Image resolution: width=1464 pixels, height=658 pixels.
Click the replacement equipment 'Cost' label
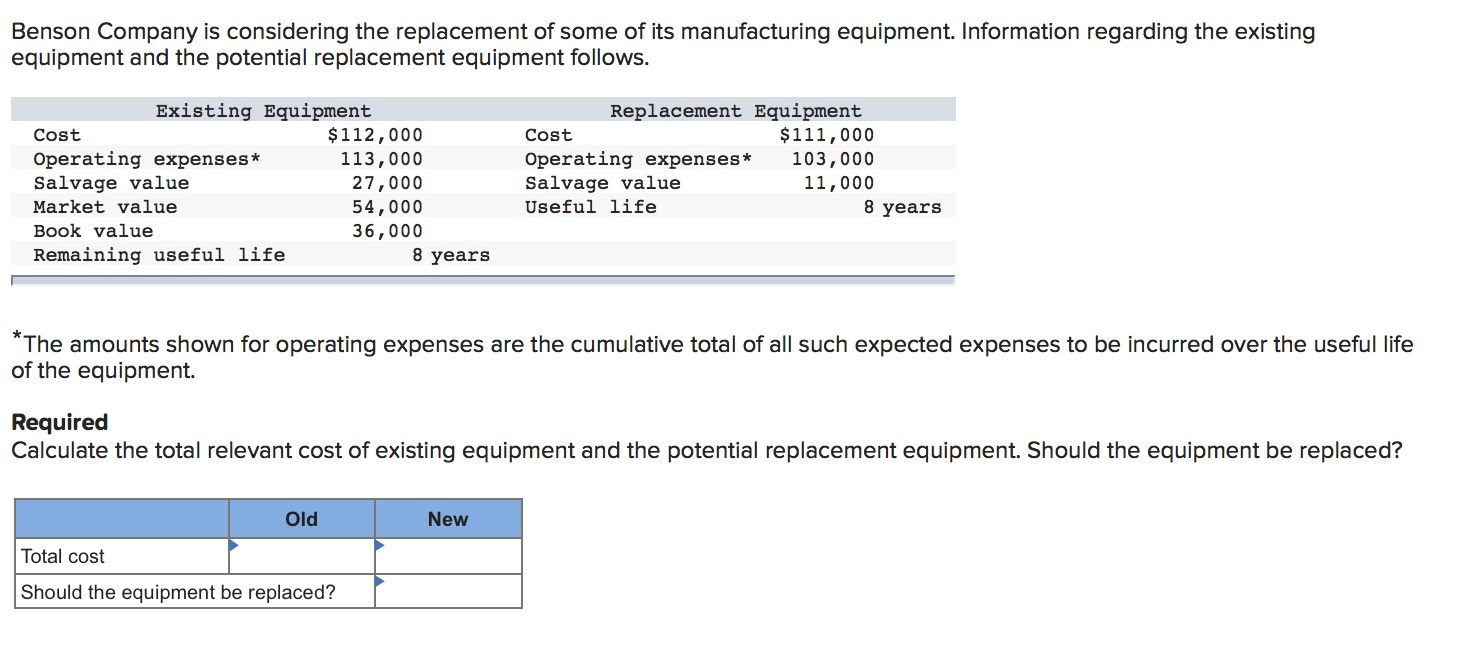[x=549, y=135]
